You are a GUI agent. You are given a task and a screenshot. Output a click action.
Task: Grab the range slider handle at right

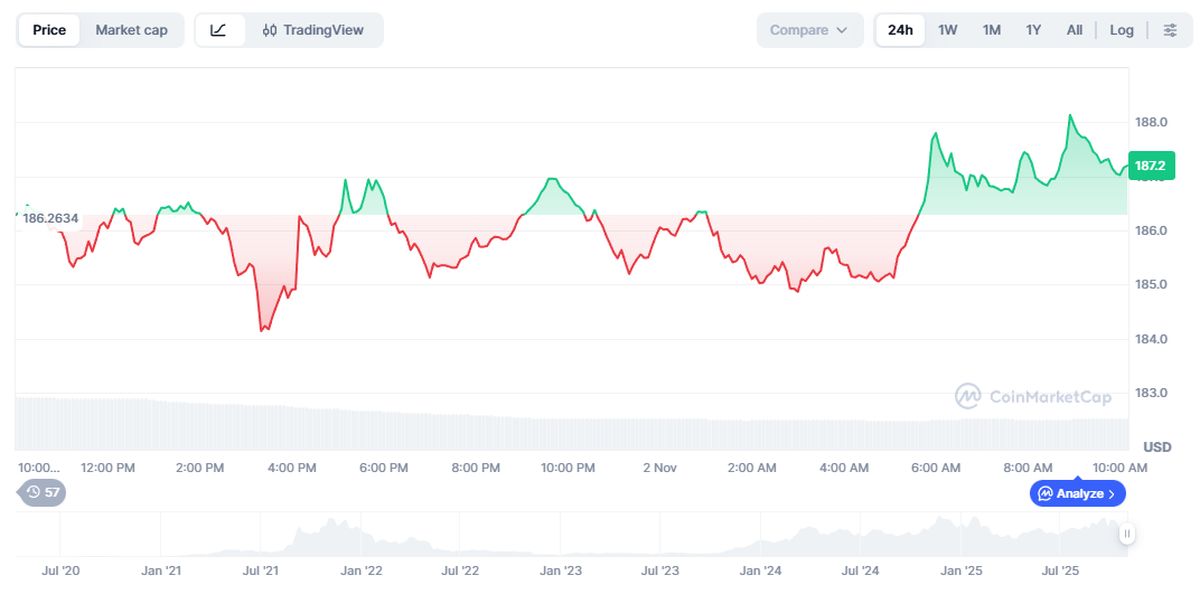[1127, 534]
